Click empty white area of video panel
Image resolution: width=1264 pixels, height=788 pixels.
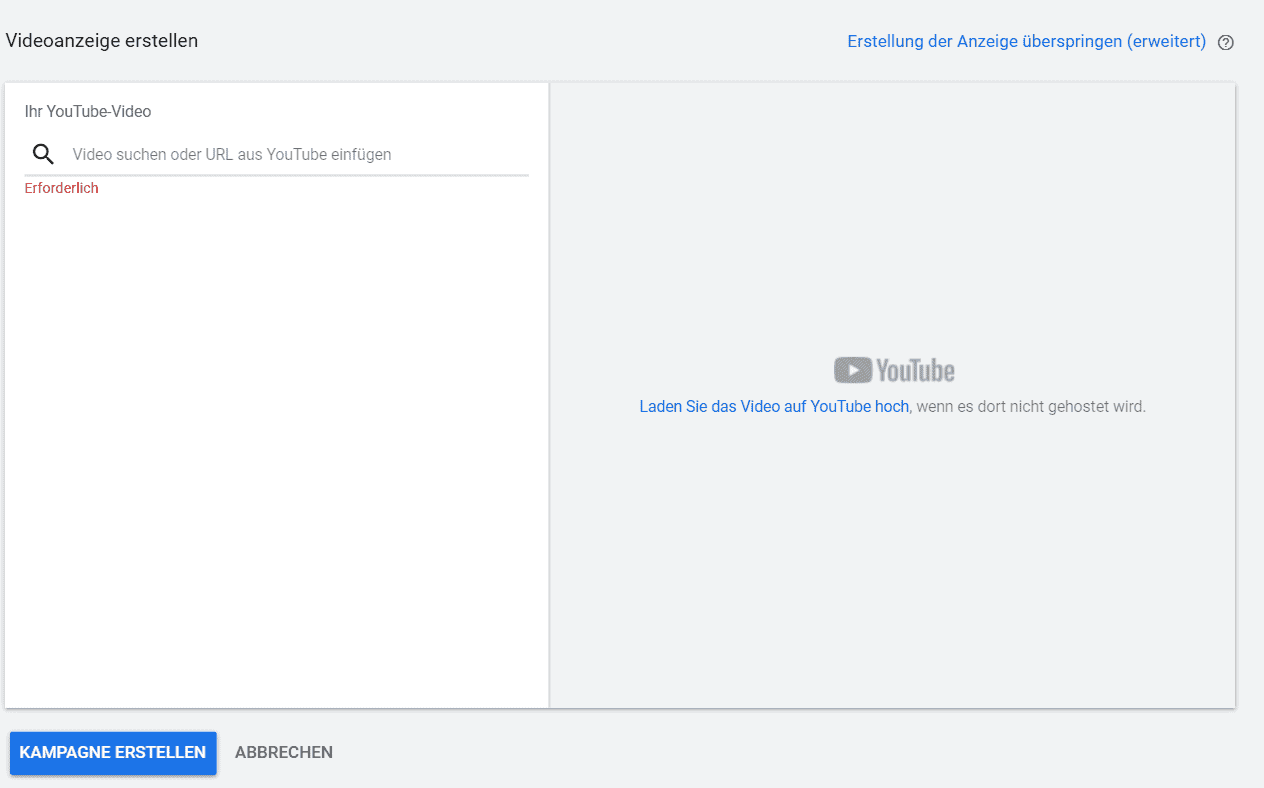pyautogui.click(x=276, y=450)
